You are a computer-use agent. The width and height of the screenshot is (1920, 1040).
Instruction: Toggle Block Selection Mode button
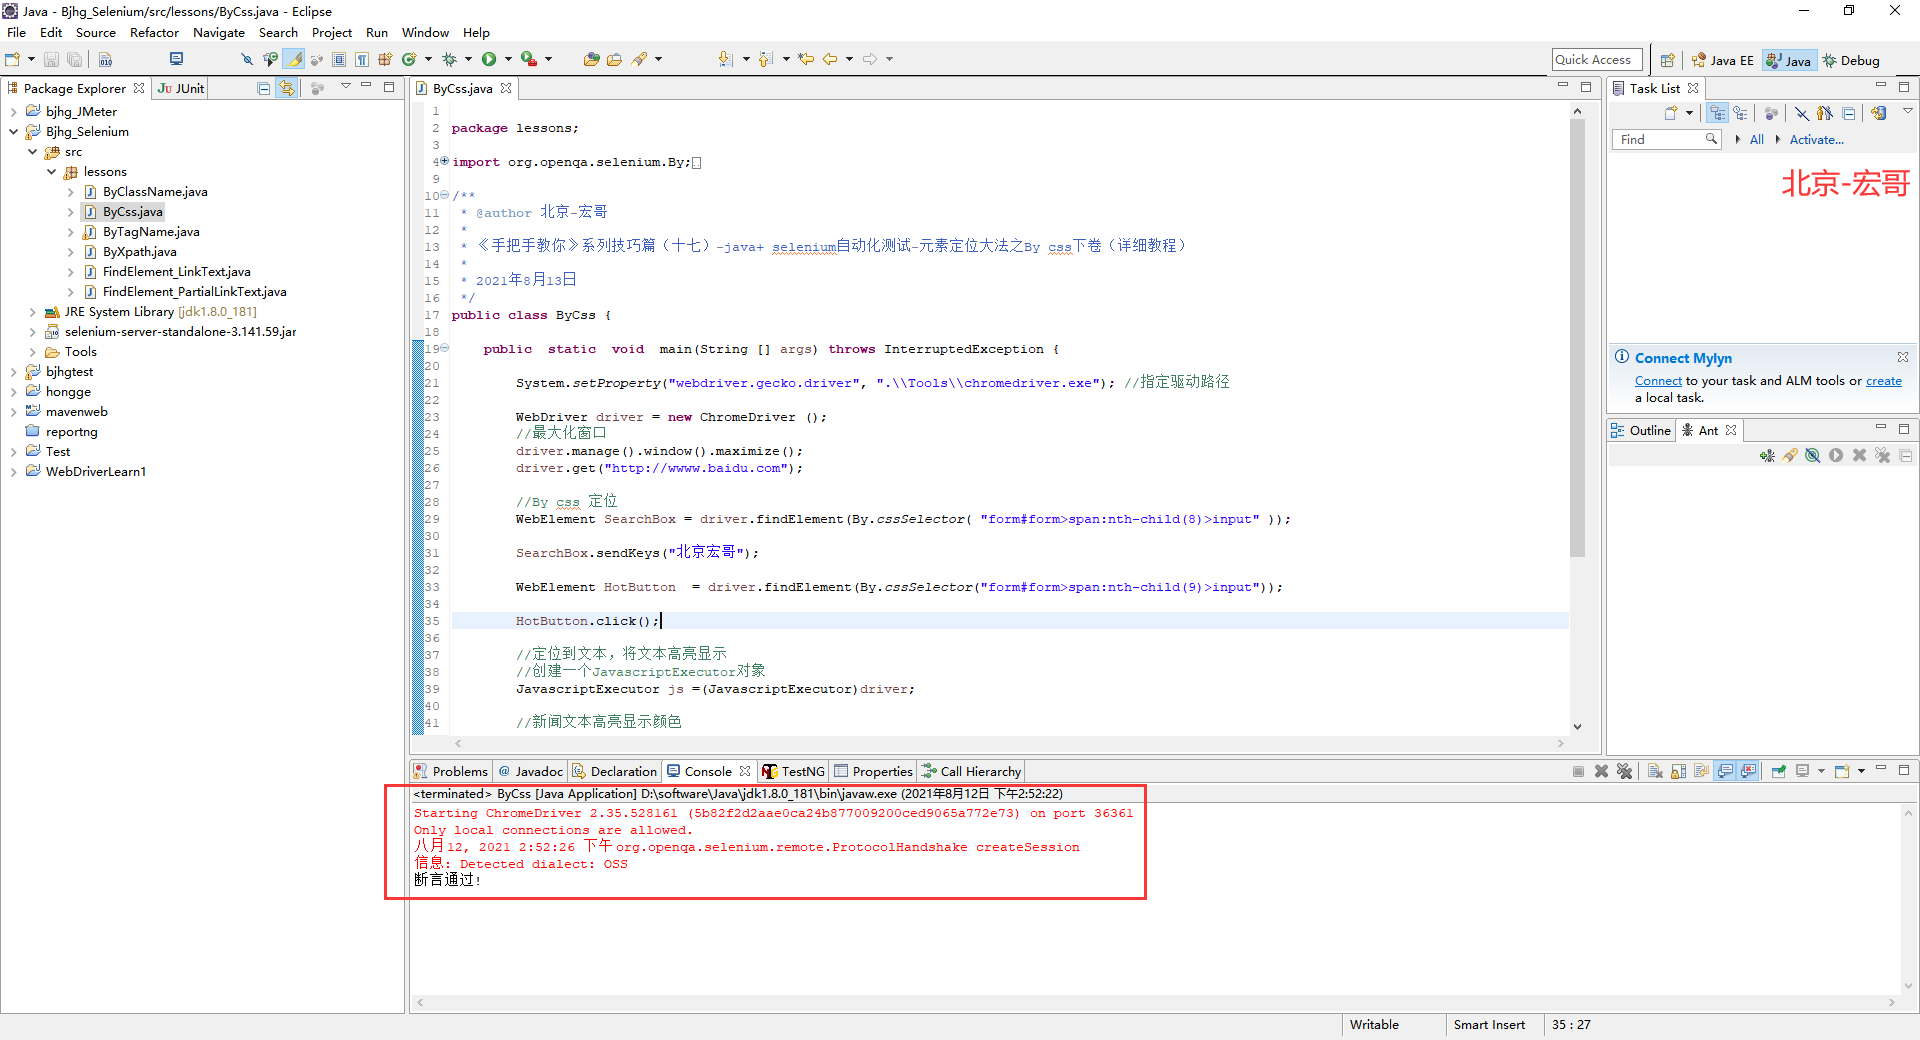(x=339, y=59)
